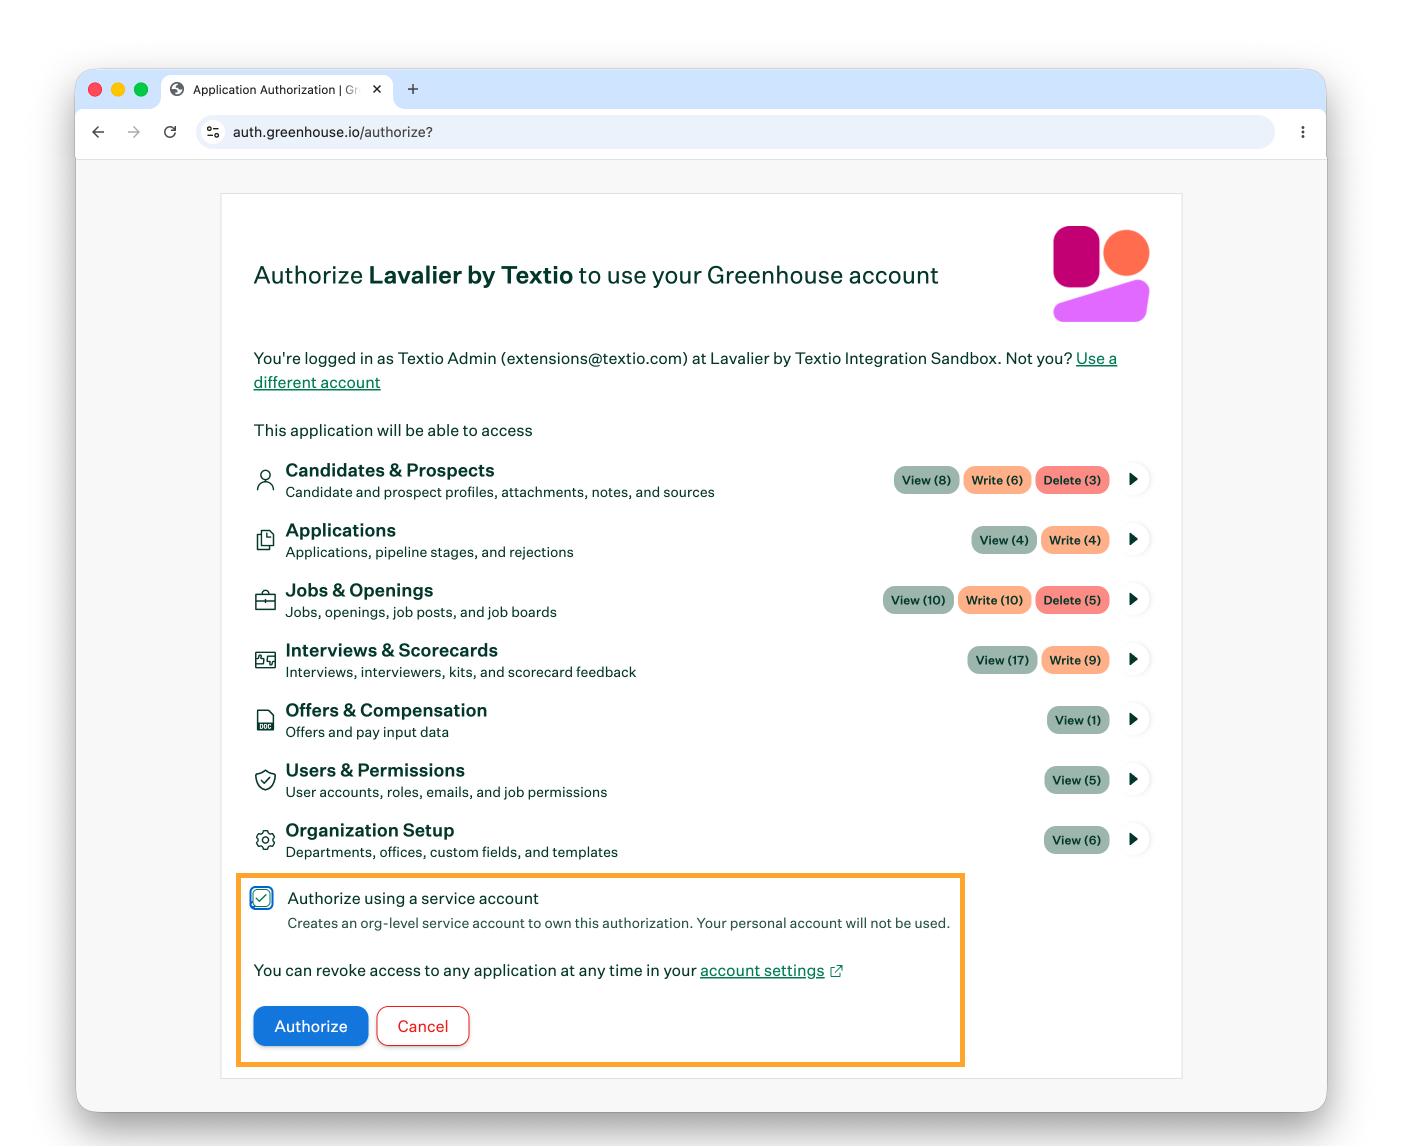Click the Authorize button
This screenshot has width=1401, height=1146.
[311, 1026]
